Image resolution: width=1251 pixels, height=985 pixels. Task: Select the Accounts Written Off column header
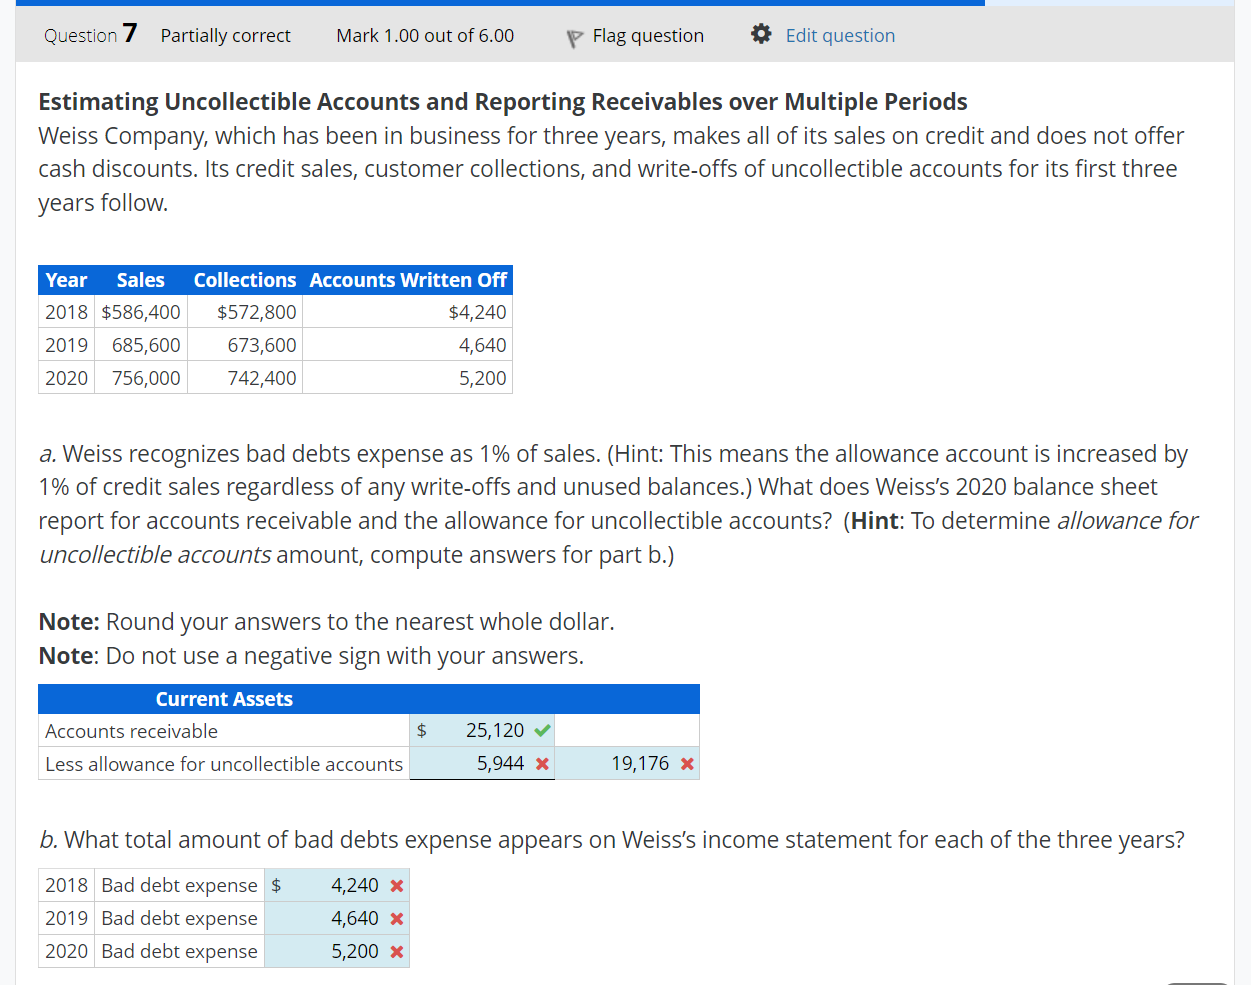tap(407, 280)
